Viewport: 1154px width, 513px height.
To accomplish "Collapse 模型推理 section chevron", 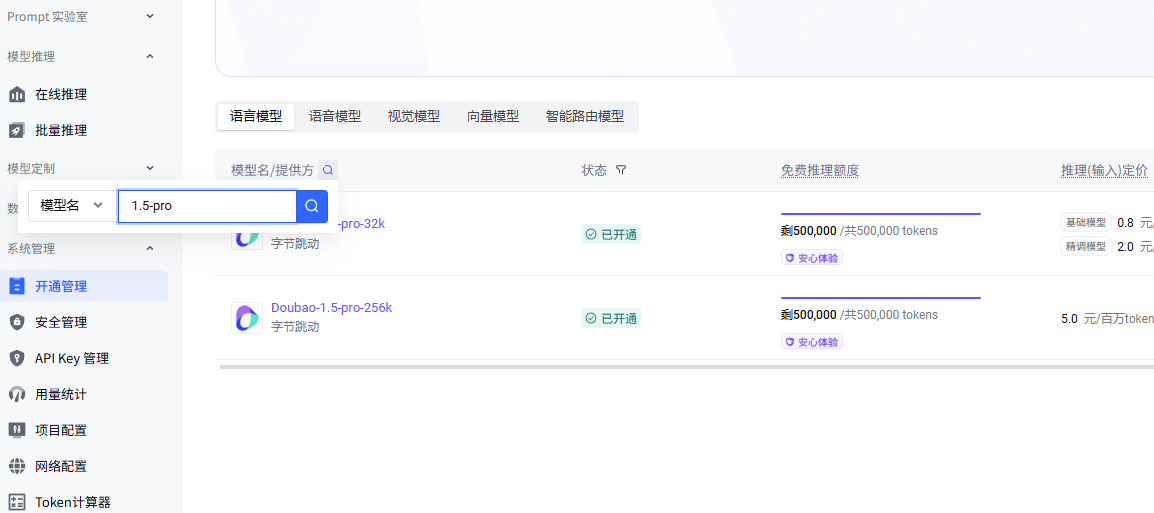I will (x=150, y=56).
